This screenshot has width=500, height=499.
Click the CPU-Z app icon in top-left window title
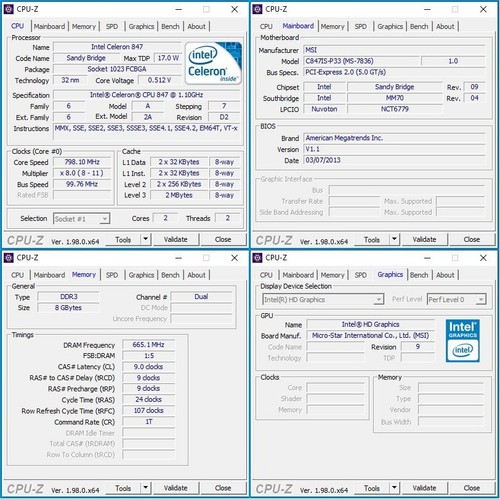click(x=8, y=9)
